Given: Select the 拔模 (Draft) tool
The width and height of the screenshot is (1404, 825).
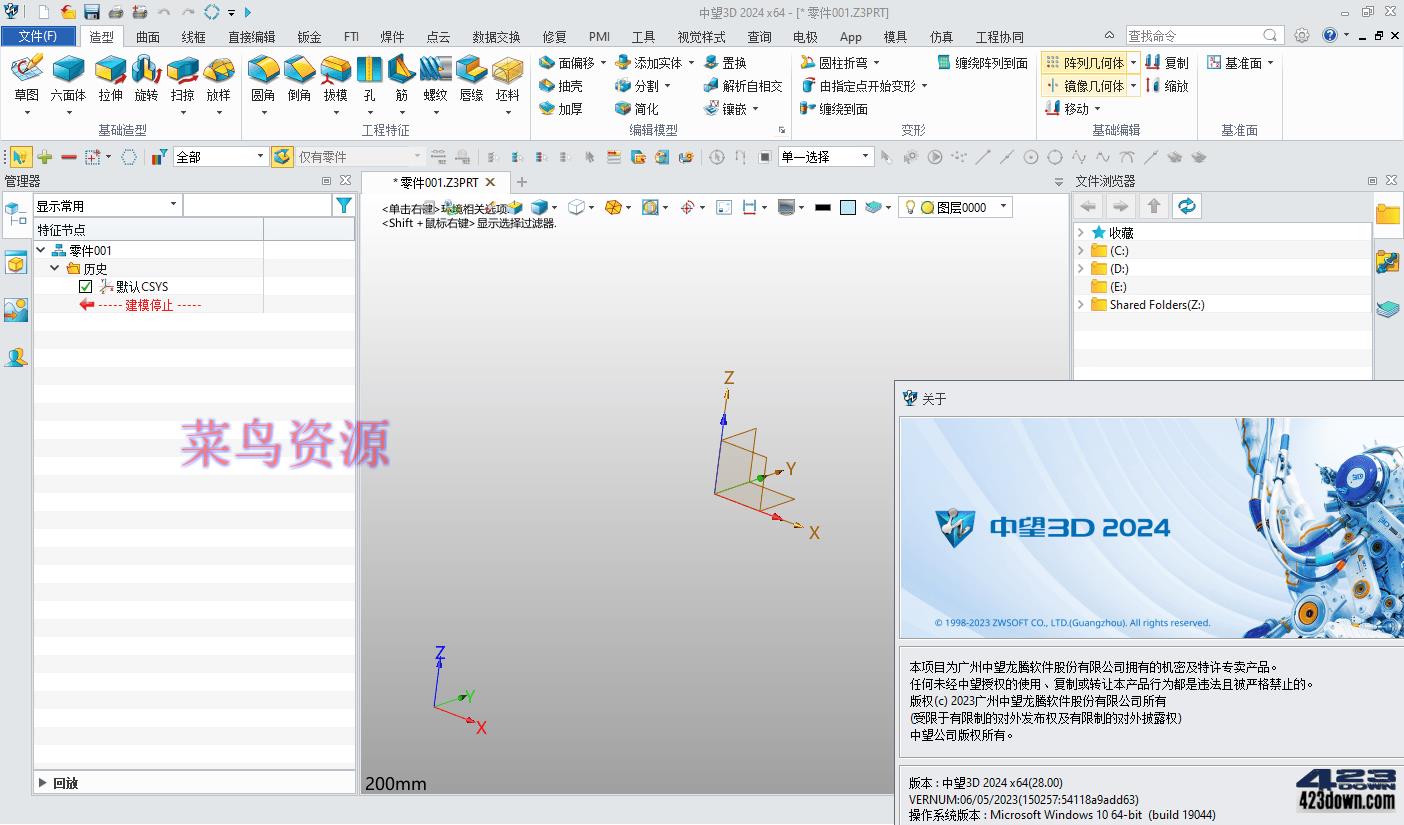Looking at the screenshot, I should tap(334, 80).
